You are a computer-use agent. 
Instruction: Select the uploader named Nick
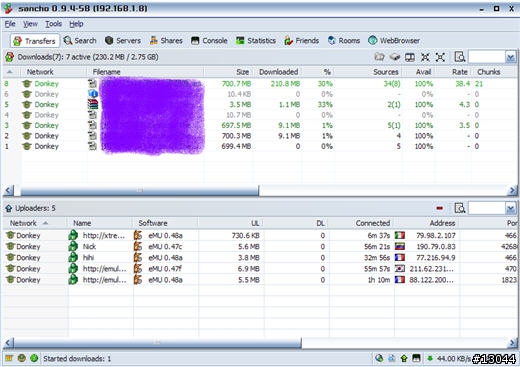(x=260, y=247)
